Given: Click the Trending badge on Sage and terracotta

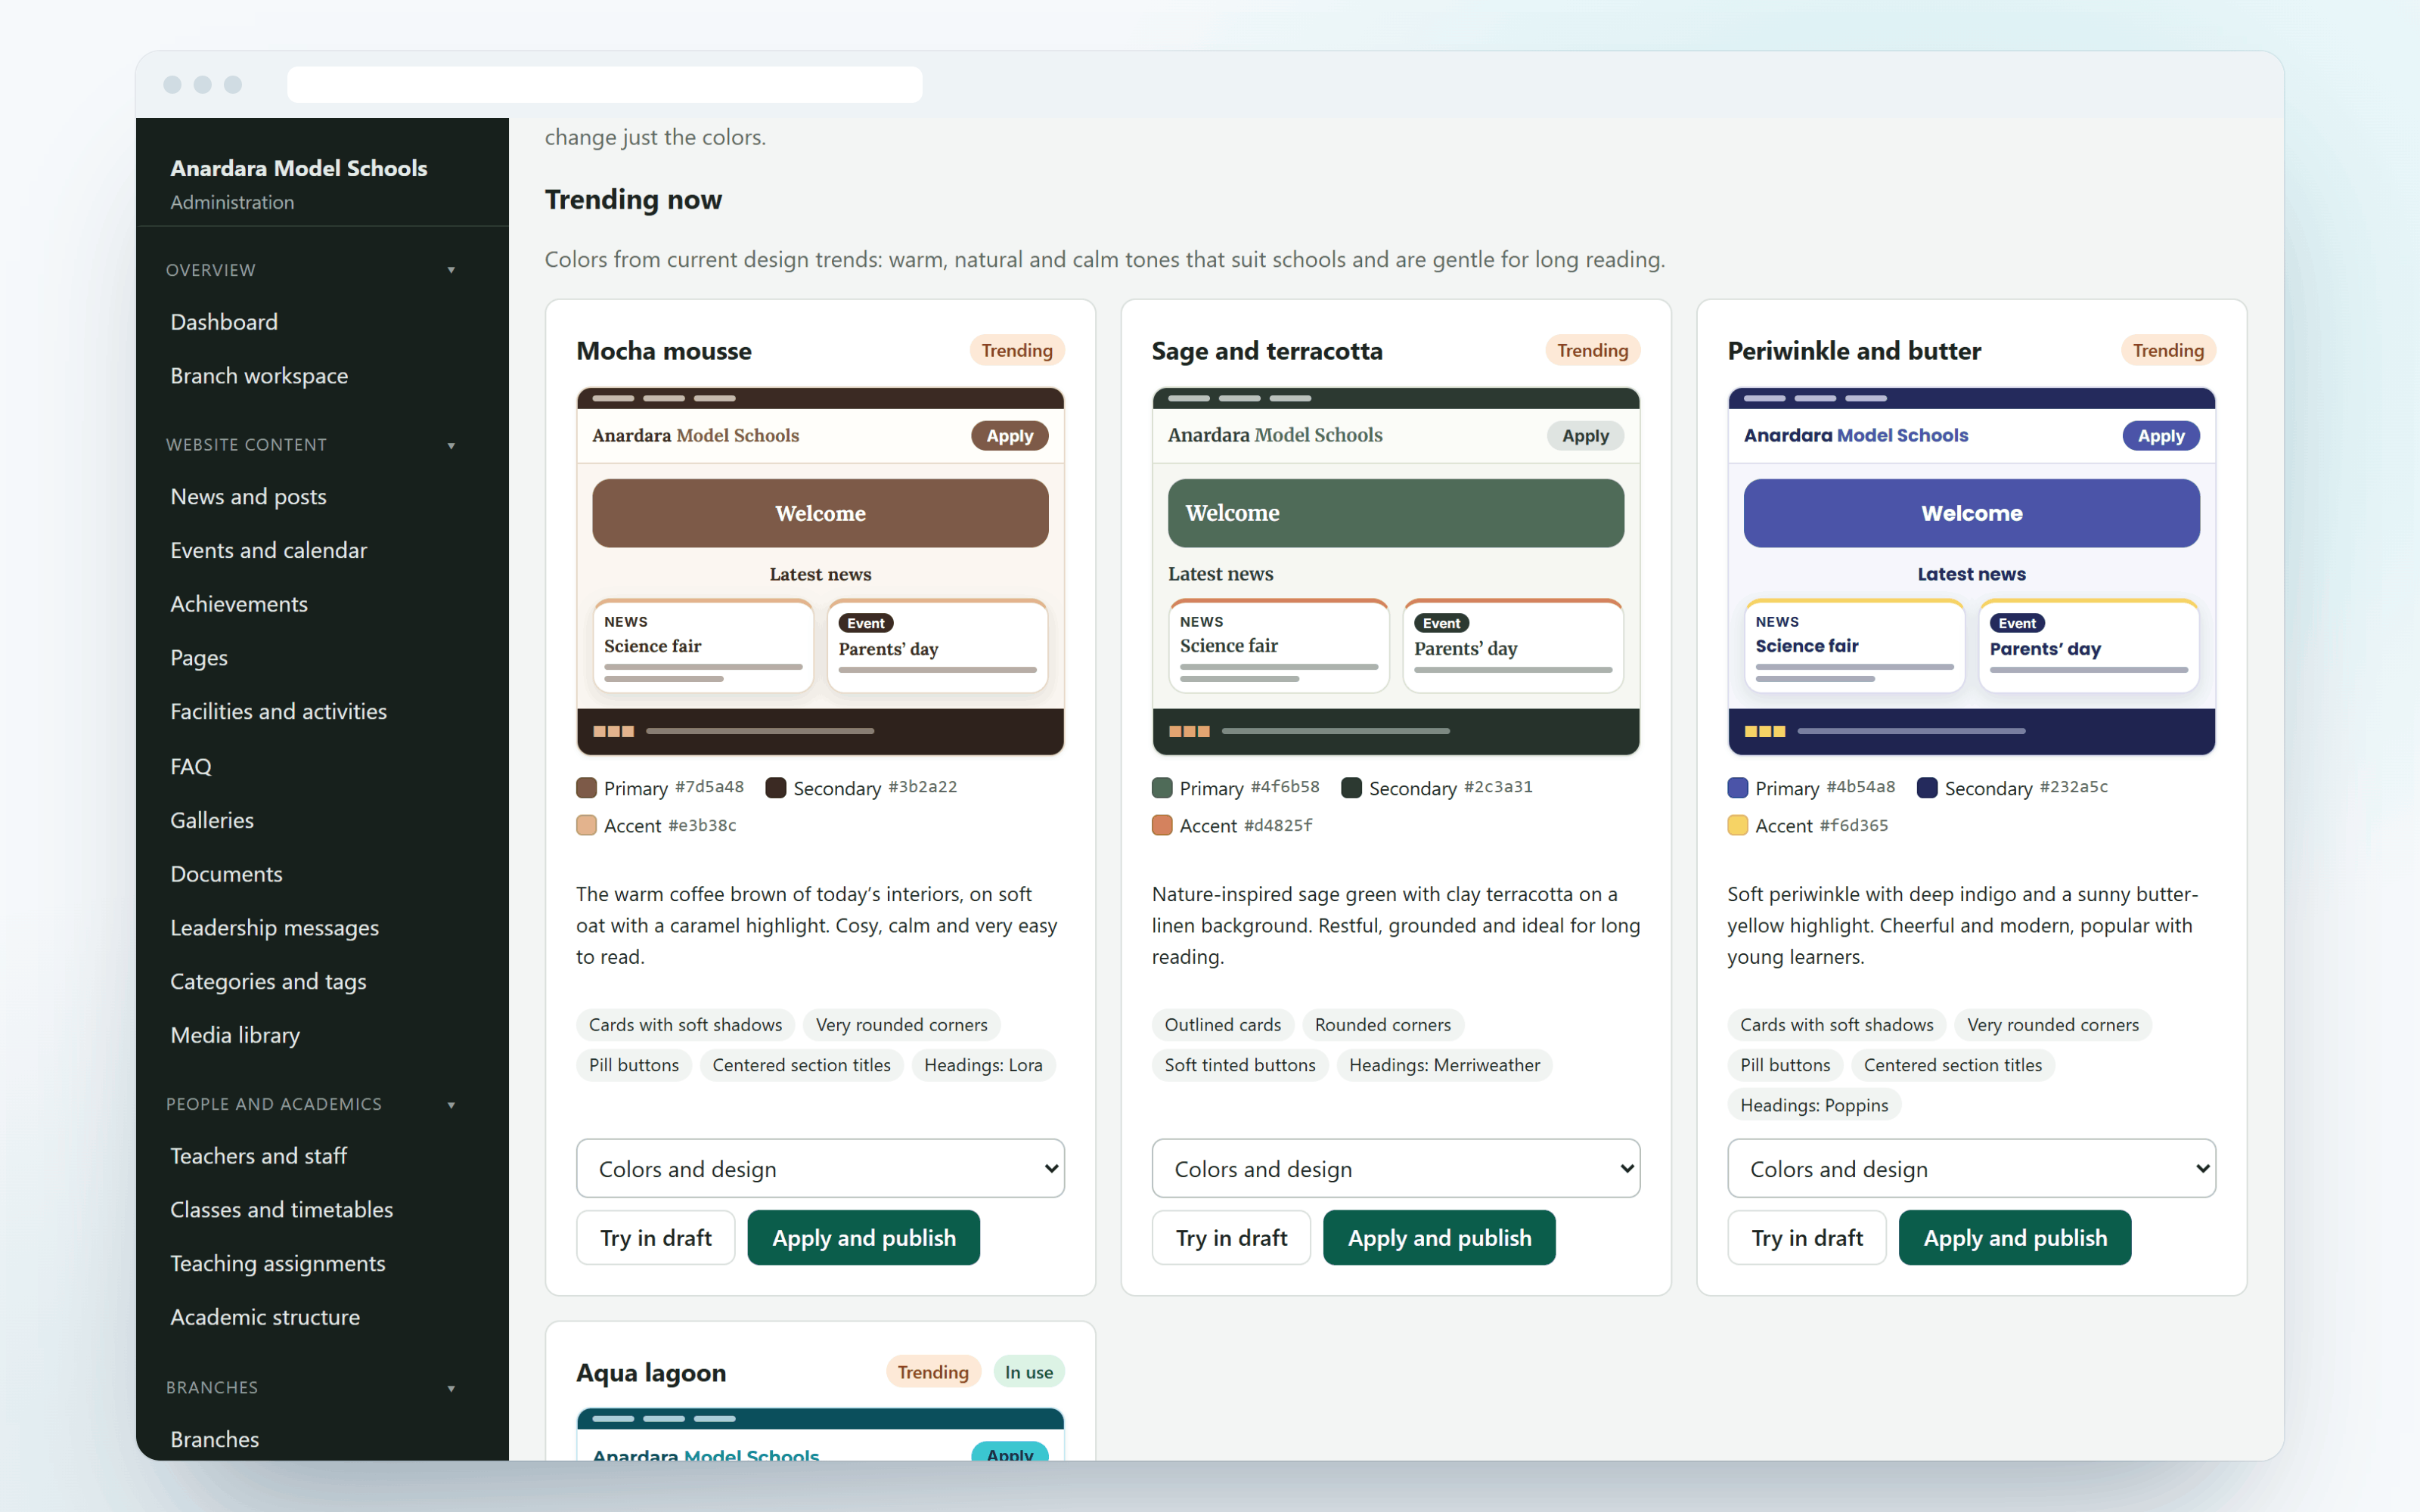Looking at the screenshot, I should tap(1592, 351).
